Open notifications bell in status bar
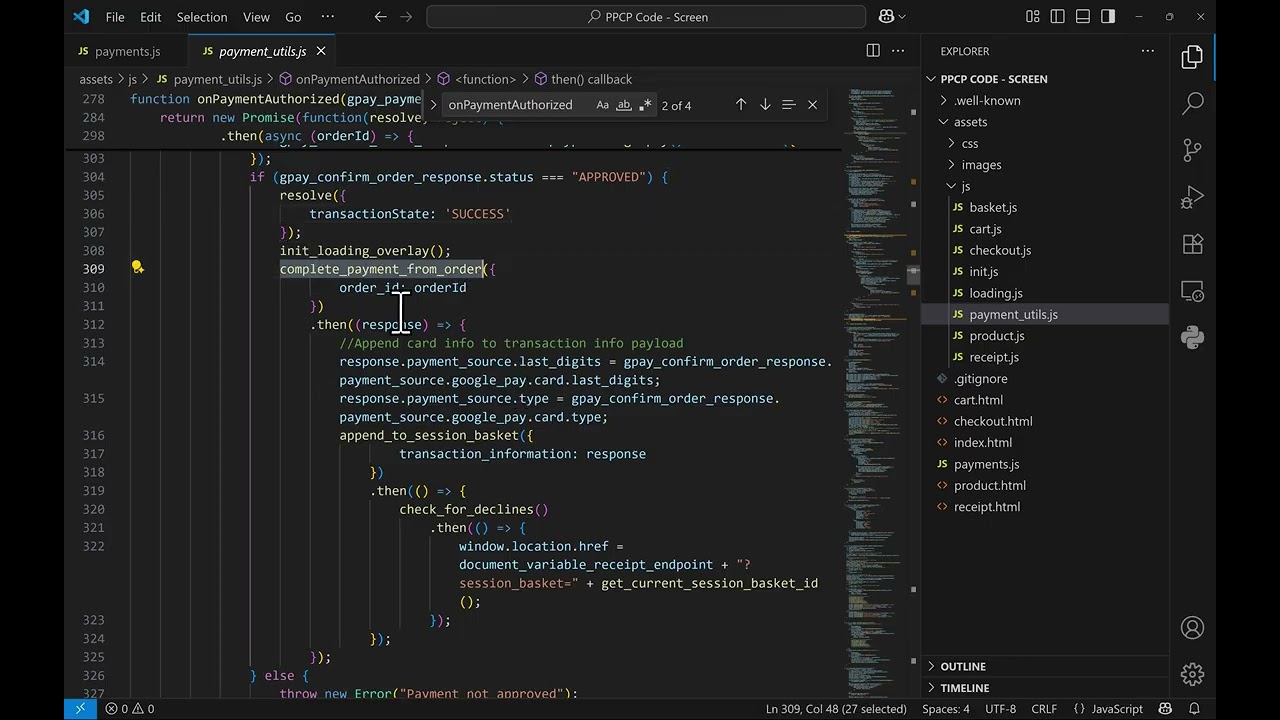 1194,709
